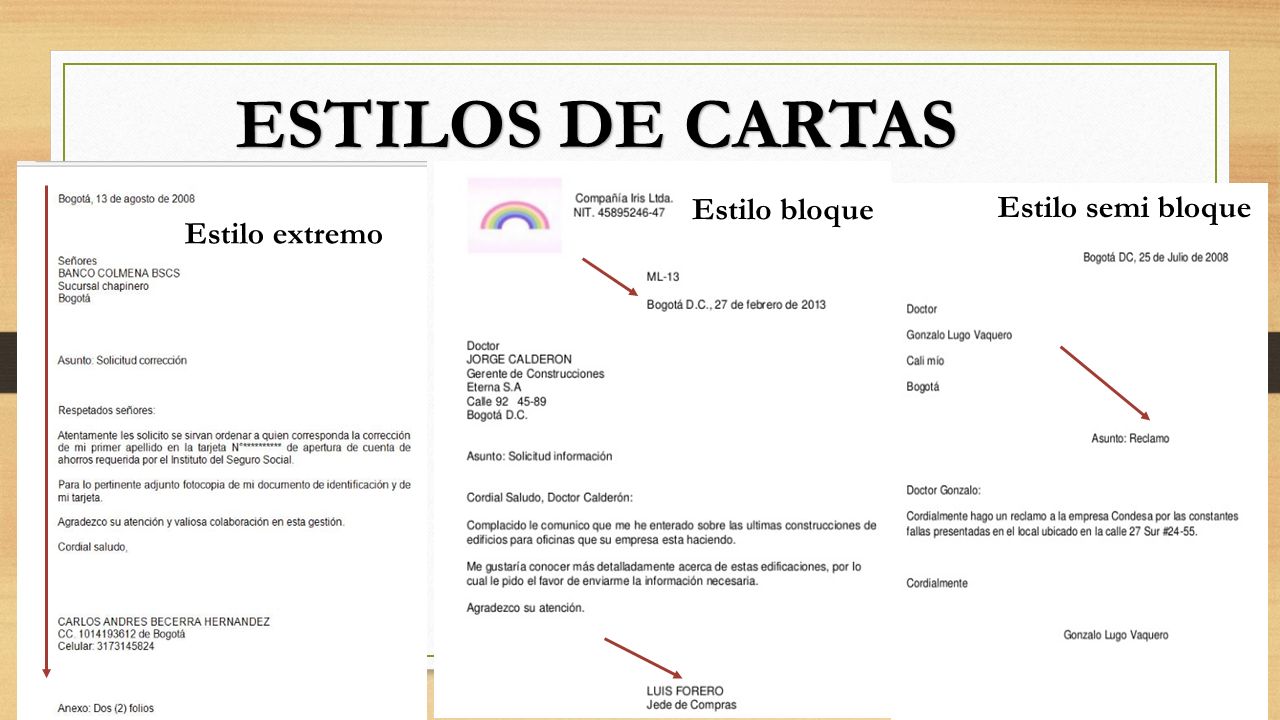Click the 'NIT. 45895246-47' text

619,213
